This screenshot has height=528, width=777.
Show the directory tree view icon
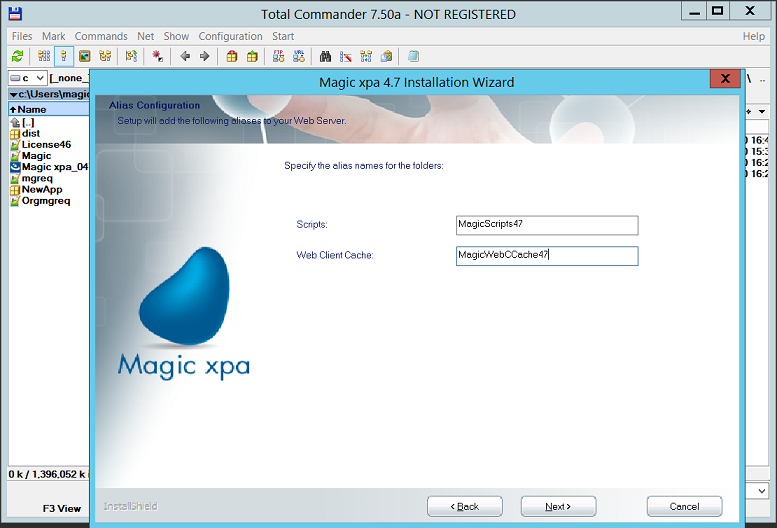pyautogui.click(x=105, y=56)
